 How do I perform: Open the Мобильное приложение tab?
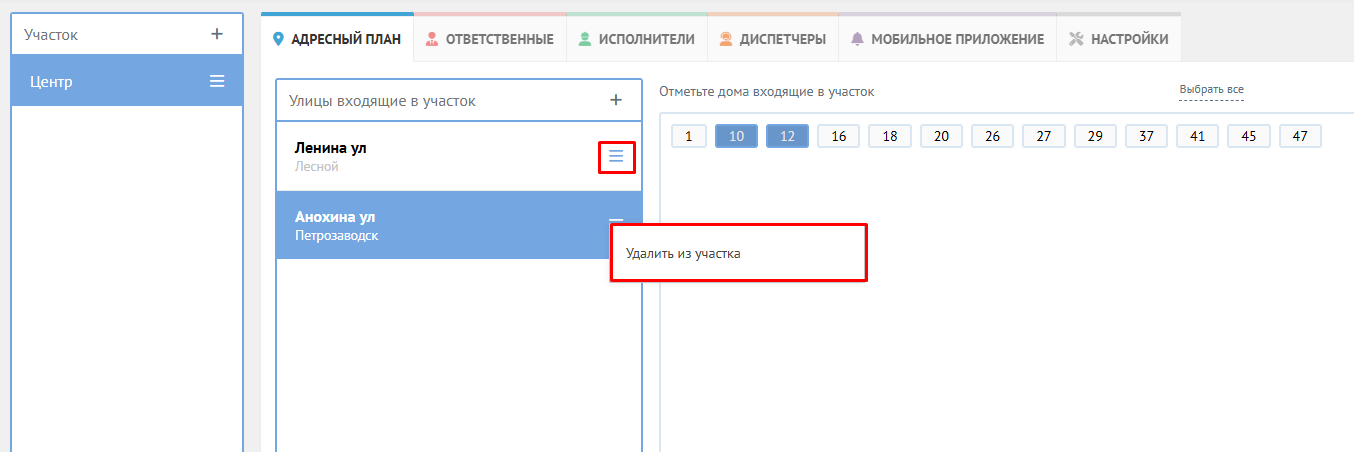tap(947, 39)
